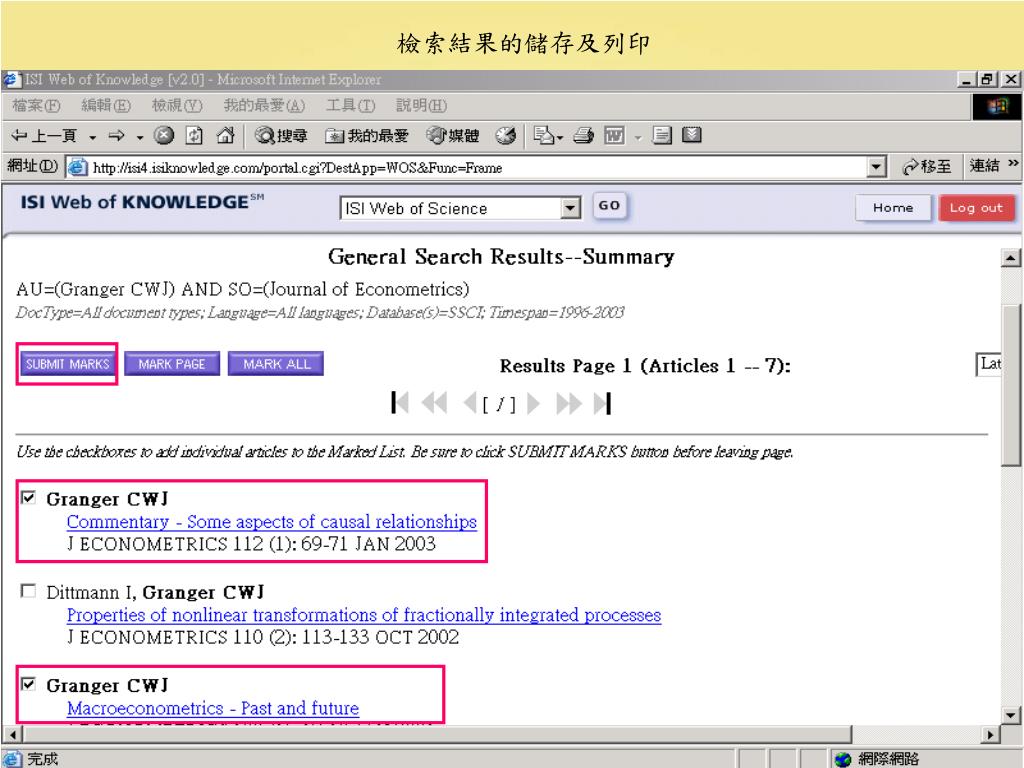Image resolution: width=1024 pixels, height=768 pixels.
Task: Open the ISI Web of Science product dropdown
Action: click(460, 208)
